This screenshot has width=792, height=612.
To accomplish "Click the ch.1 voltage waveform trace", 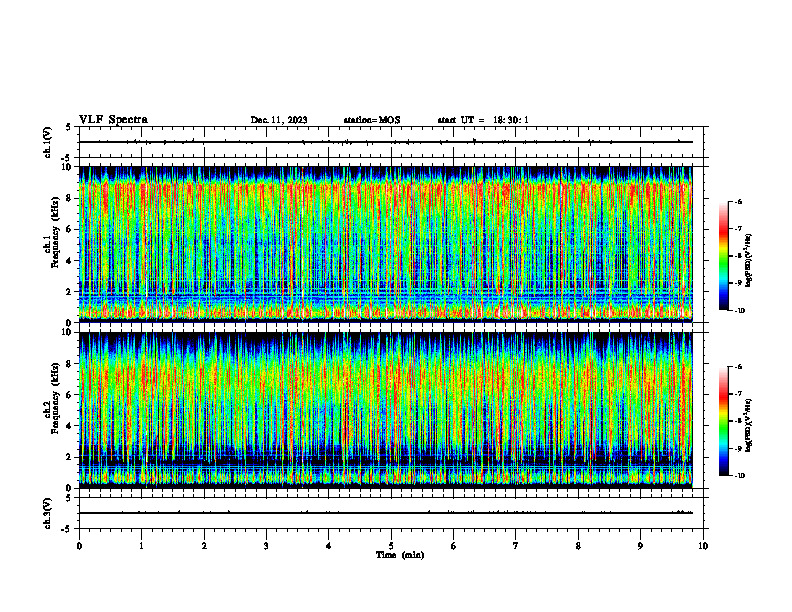I will (x=386, y=142).
